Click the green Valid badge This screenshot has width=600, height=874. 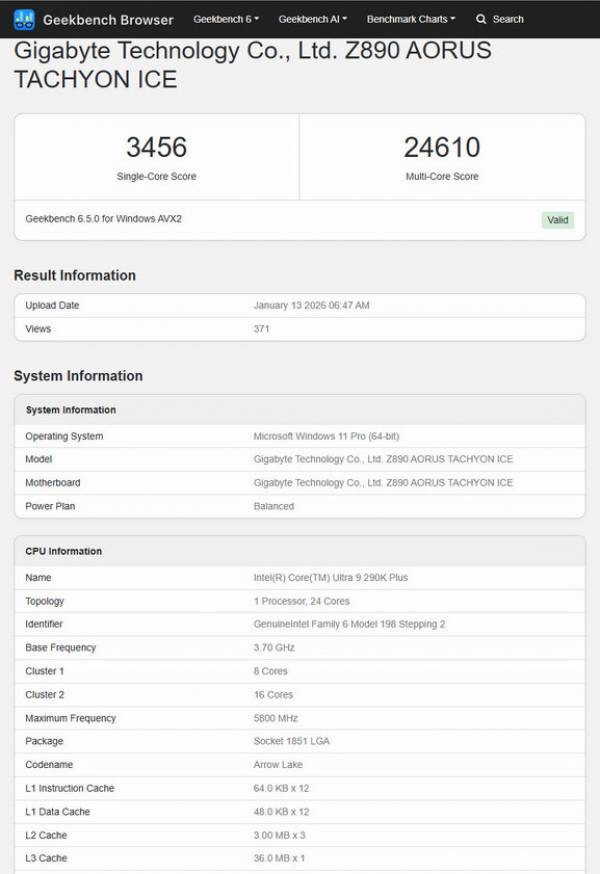point(557,220)
